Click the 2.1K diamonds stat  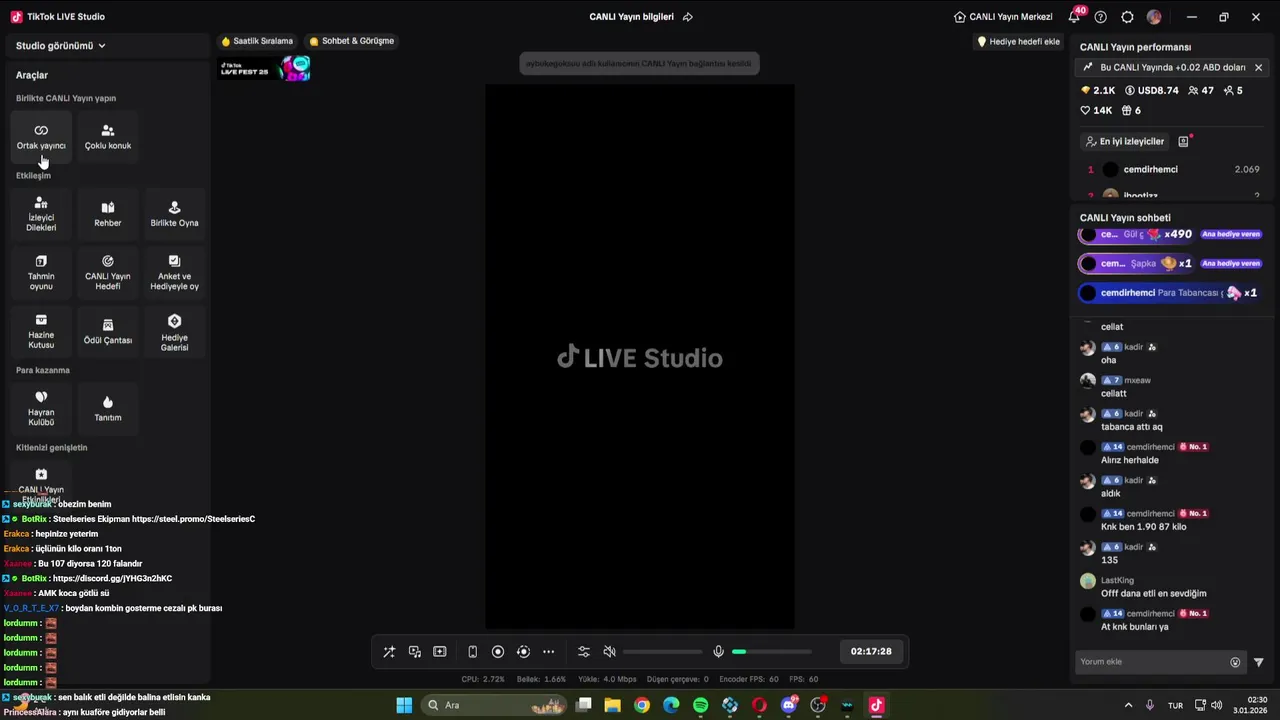click(x=1098, y=91)
